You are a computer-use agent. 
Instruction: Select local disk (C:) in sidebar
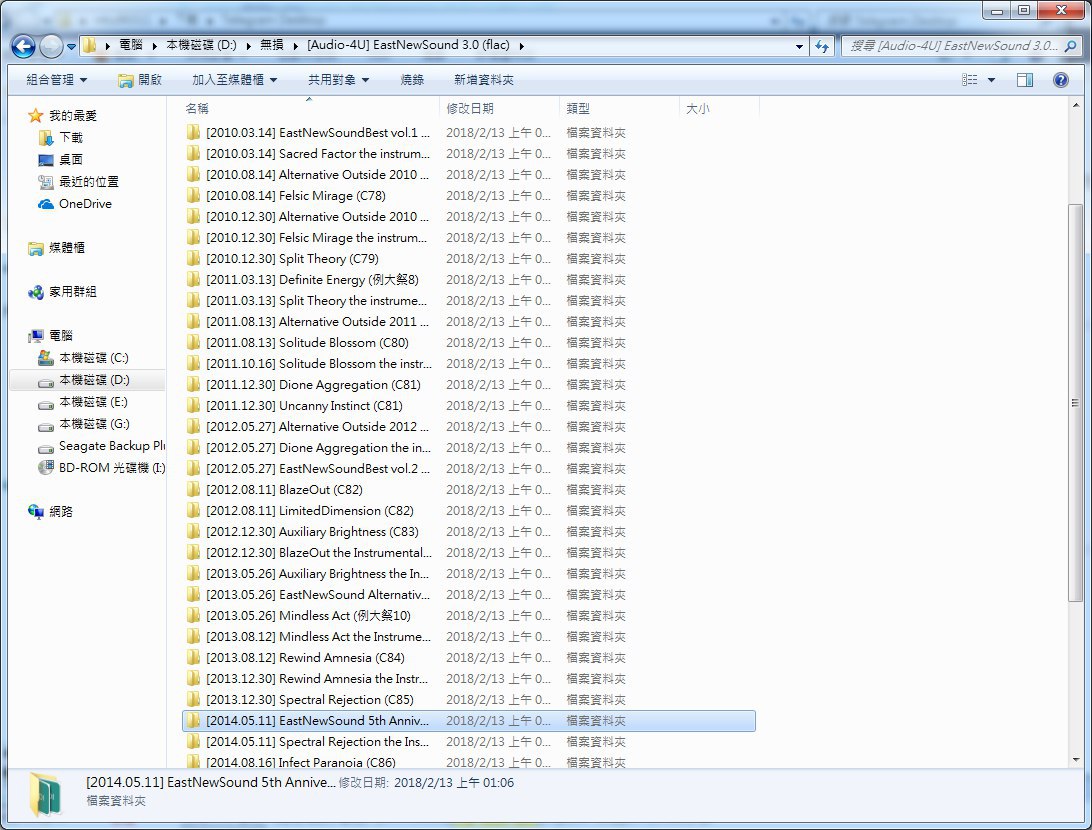92,358
